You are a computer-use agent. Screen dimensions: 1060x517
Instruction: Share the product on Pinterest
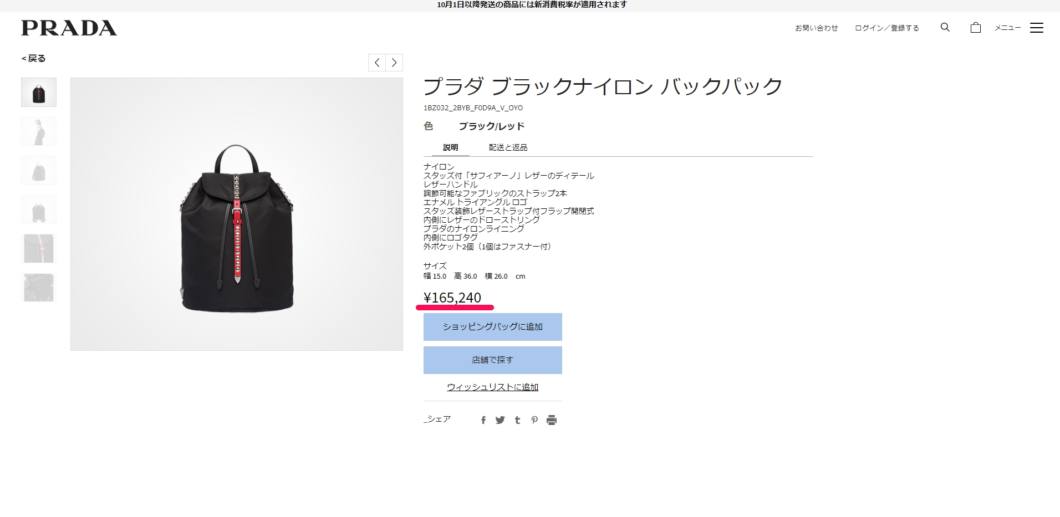534,420
